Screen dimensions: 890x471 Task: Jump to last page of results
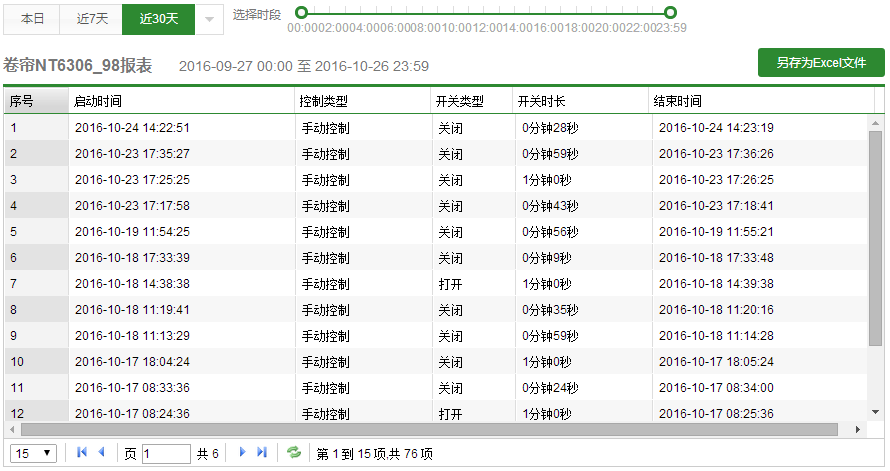pyautogui.click(x=262, y=453)
